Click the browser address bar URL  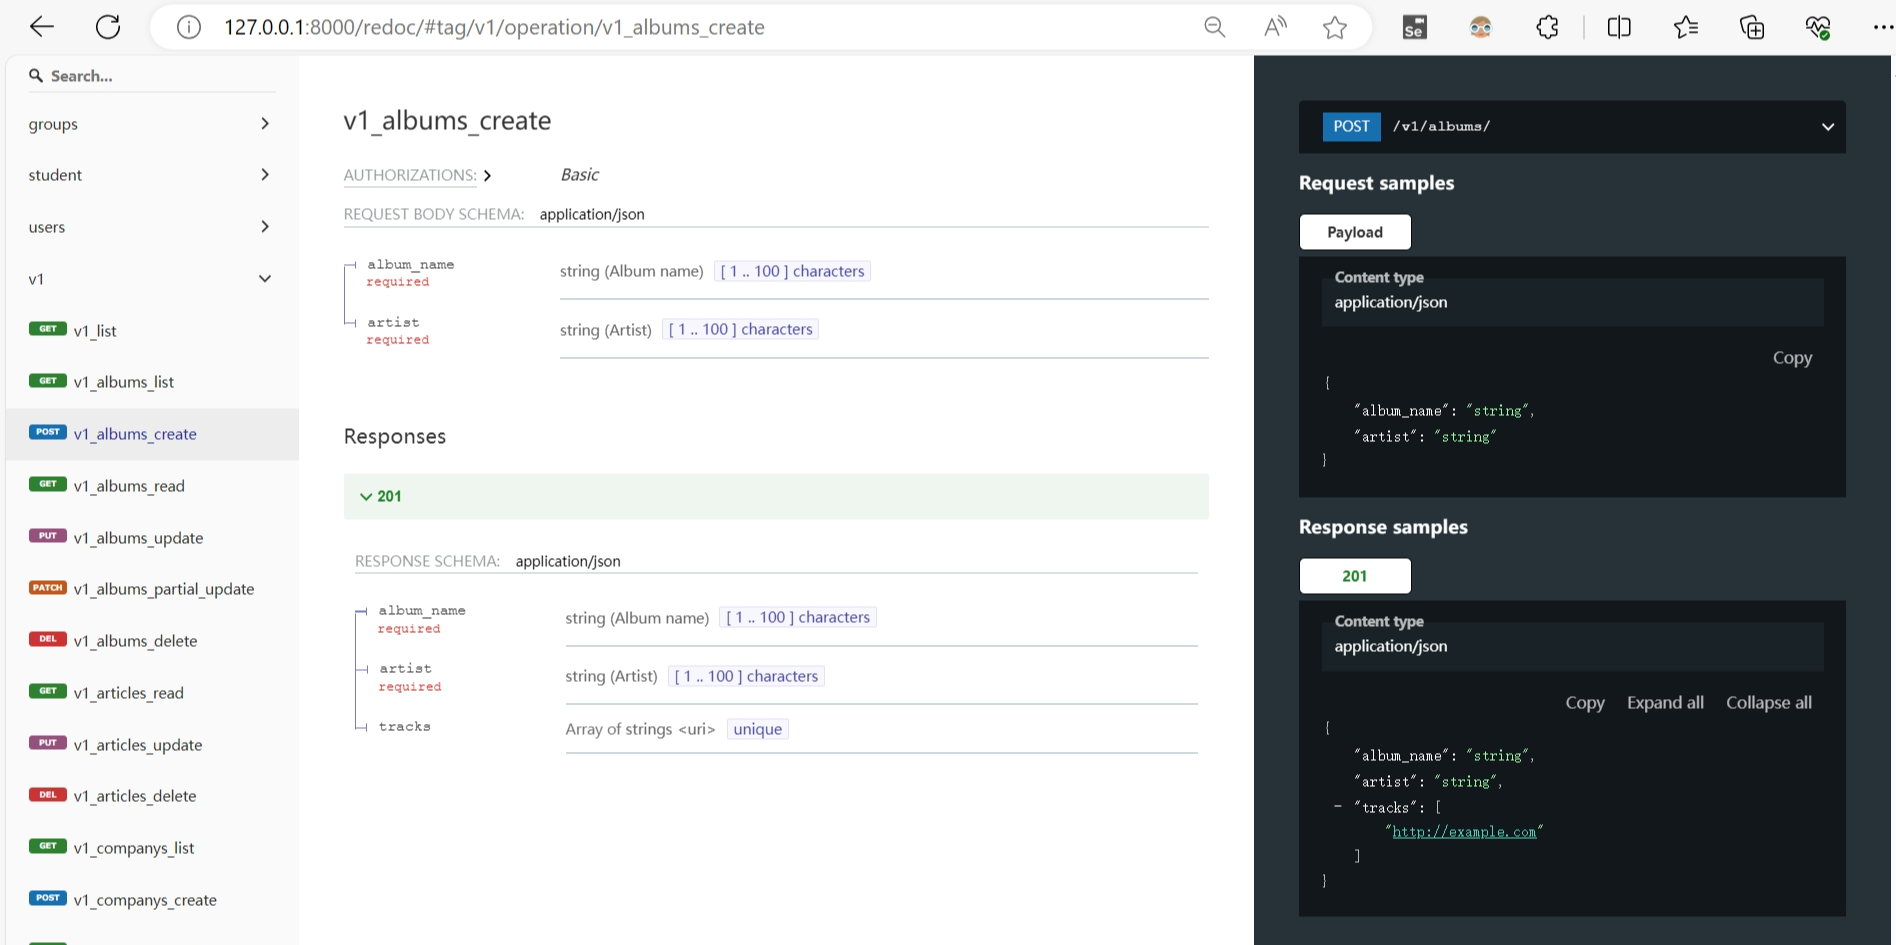494,27
